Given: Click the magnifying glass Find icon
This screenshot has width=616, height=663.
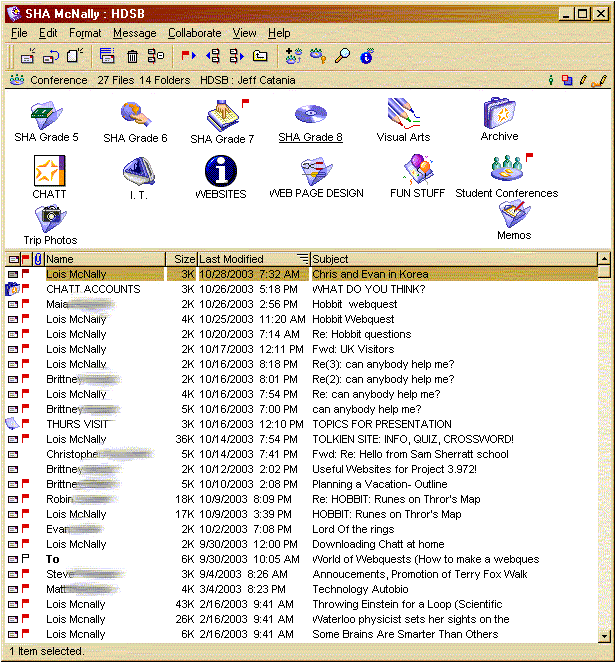Looking at the screenshot, I should coord(343,57).
